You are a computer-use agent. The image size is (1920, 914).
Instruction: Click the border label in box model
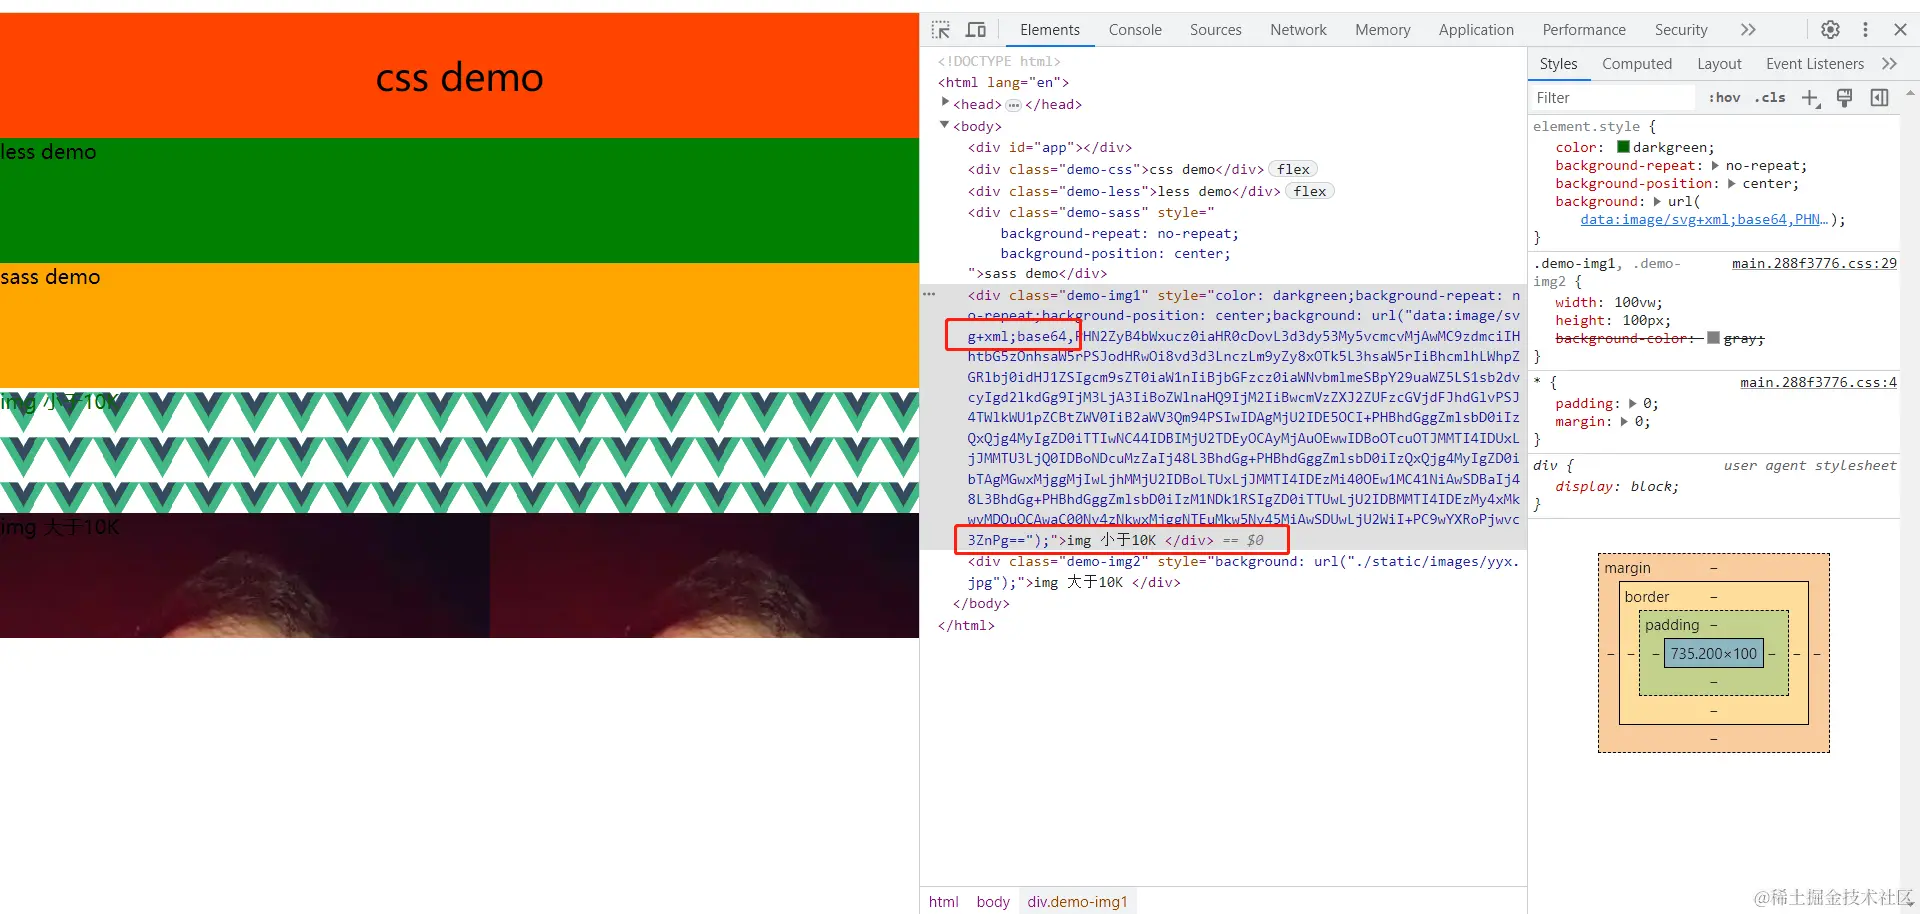pyautogui.click(x=1647, y=597)
